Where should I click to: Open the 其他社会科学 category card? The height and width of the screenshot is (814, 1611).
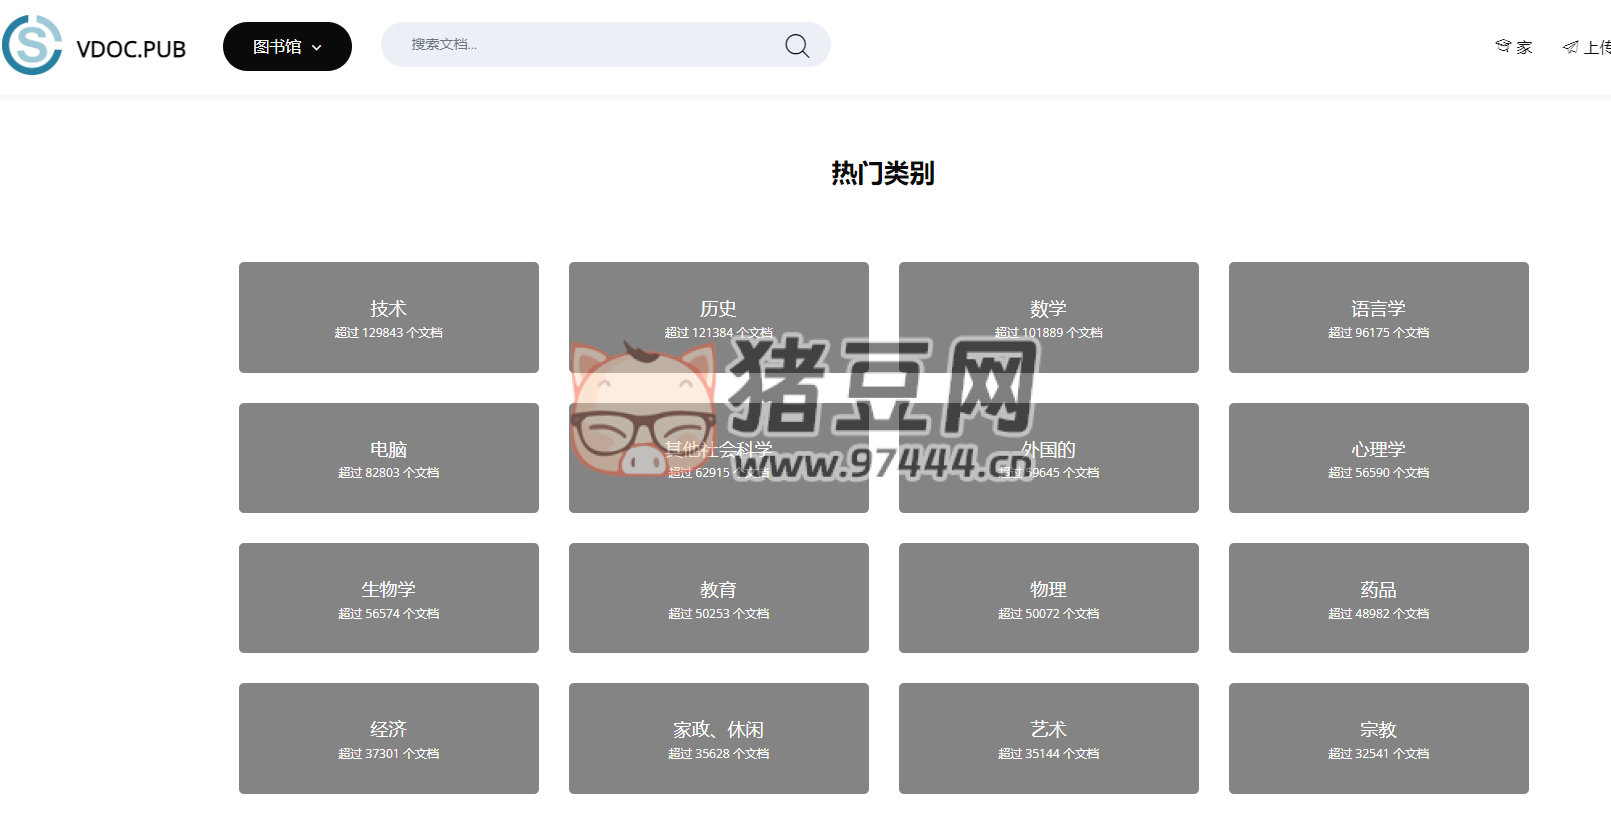pos(719,458)
